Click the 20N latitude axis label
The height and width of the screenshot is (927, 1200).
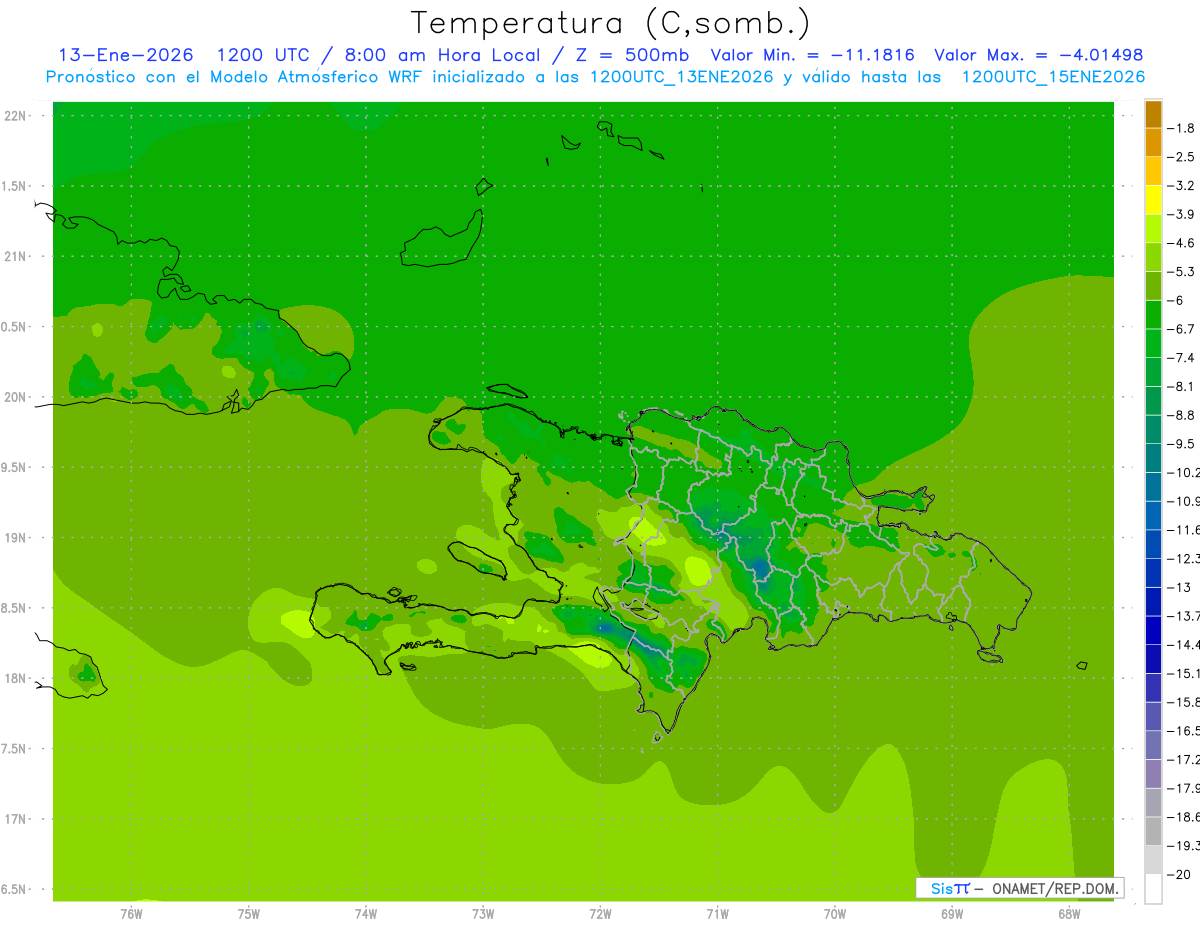[17, 397]
